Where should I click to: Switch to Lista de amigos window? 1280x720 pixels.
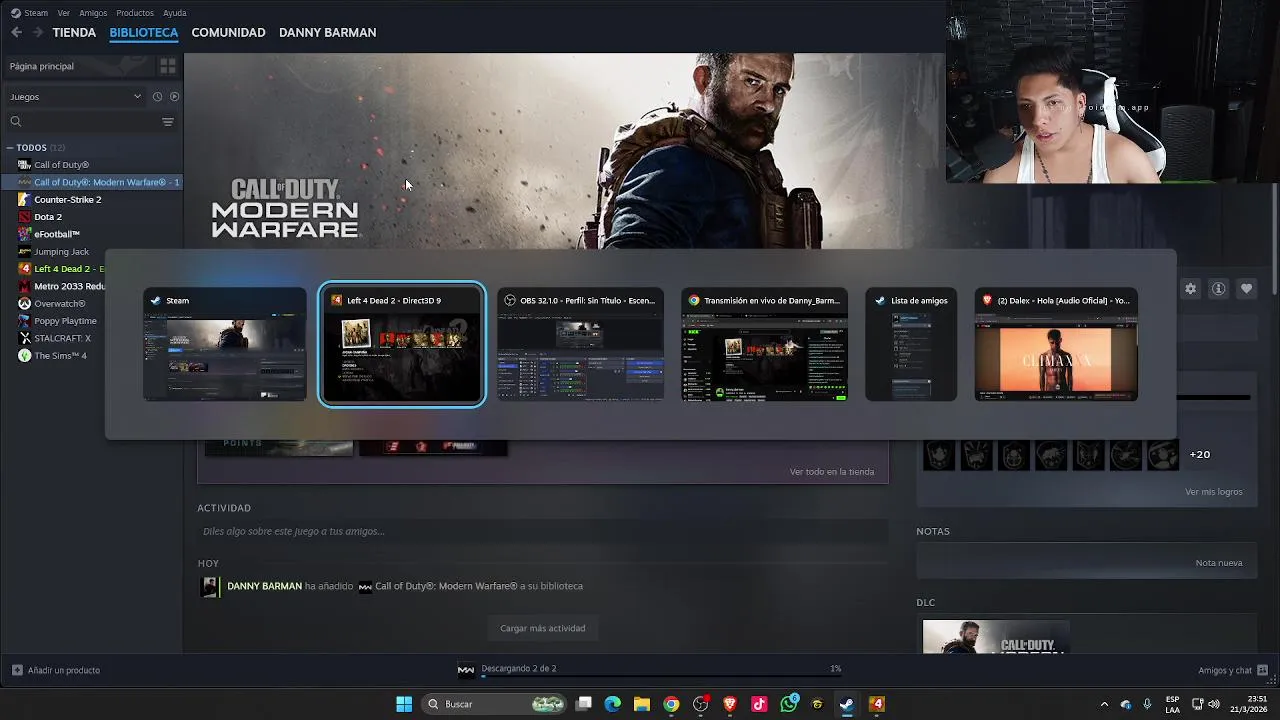click(911, 345)
